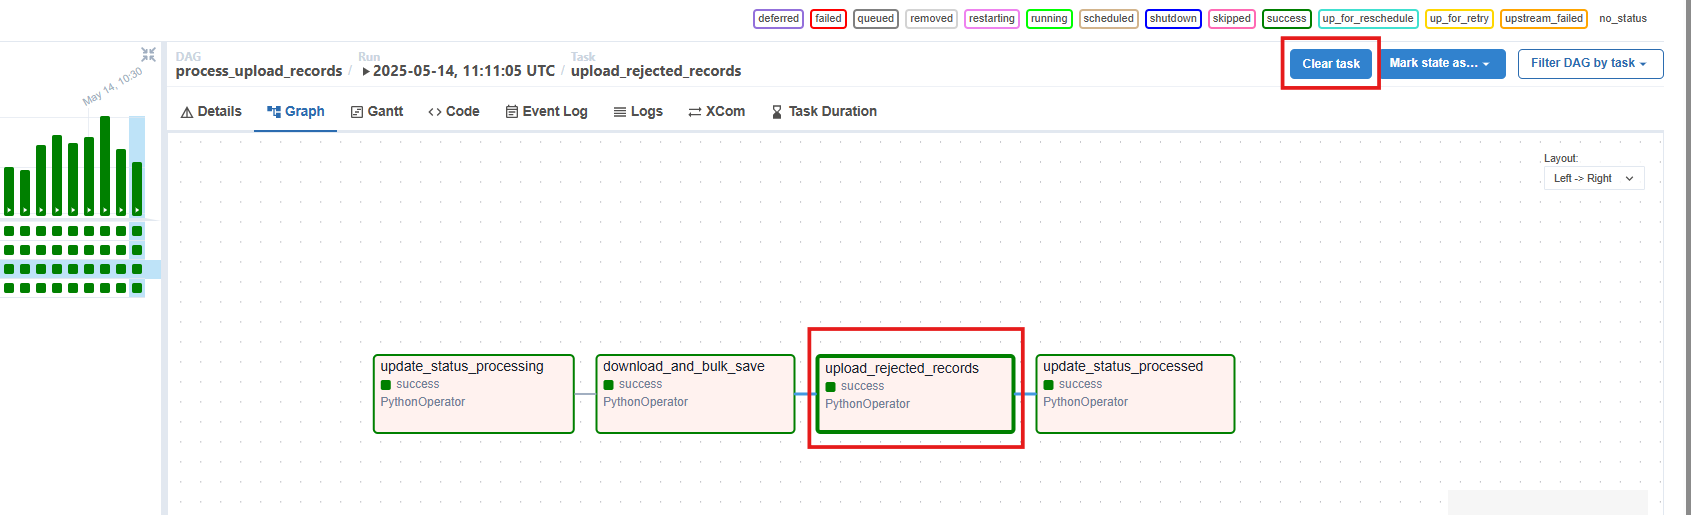This screenshot has height=515, width=1691.
Task: Select the tallest bar in the run duration chart
Action: click(105, 165)
